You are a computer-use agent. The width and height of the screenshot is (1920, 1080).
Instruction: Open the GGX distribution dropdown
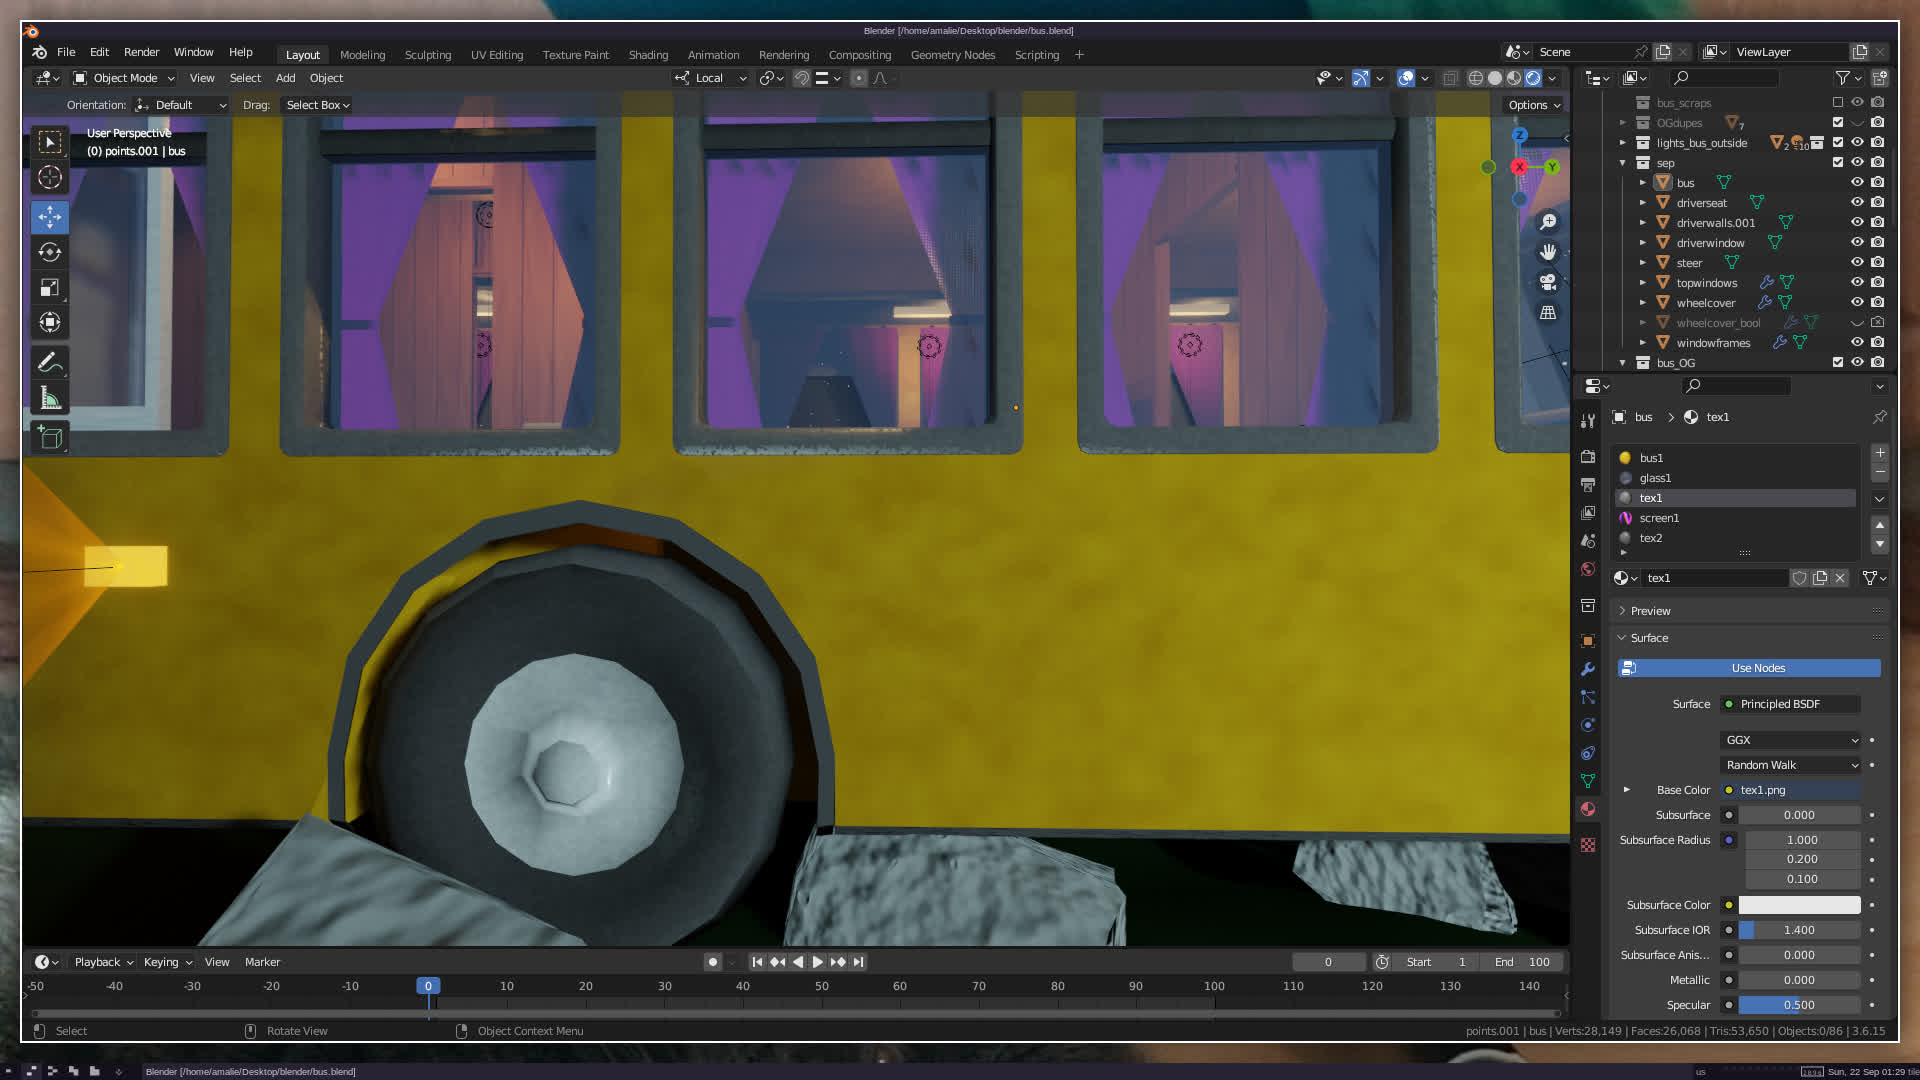click(x=1791, y=740)
